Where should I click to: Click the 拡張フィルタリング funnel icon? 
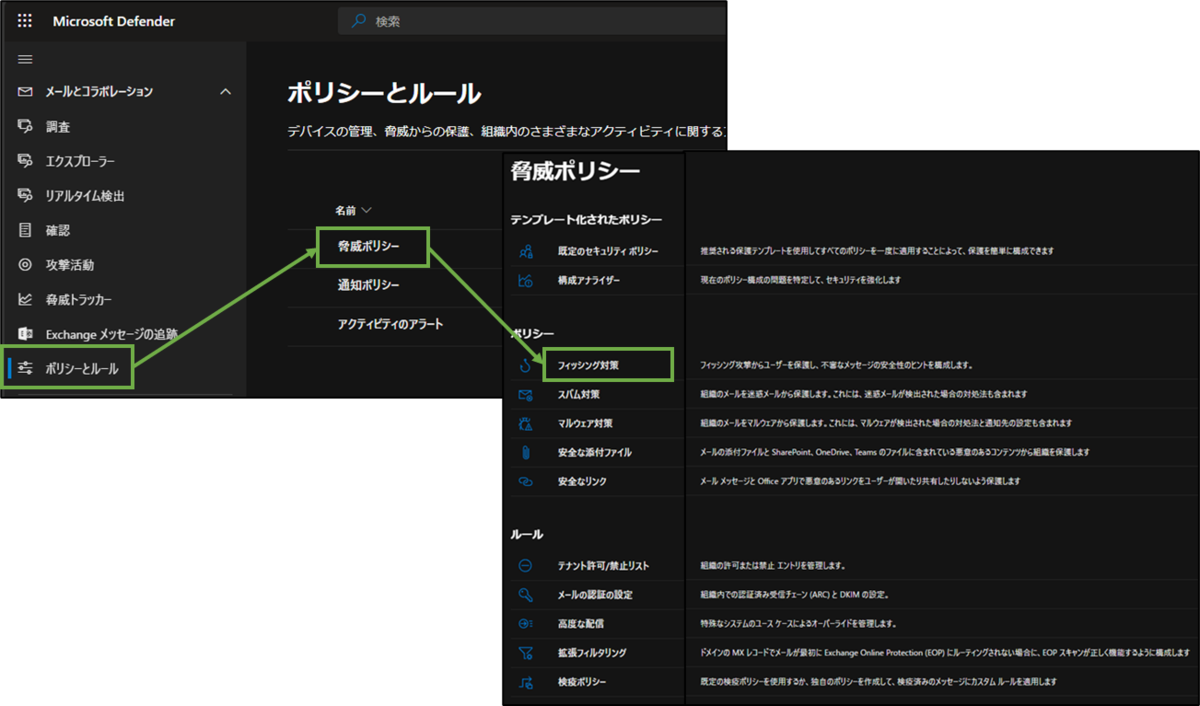click(x=526, y=653)
